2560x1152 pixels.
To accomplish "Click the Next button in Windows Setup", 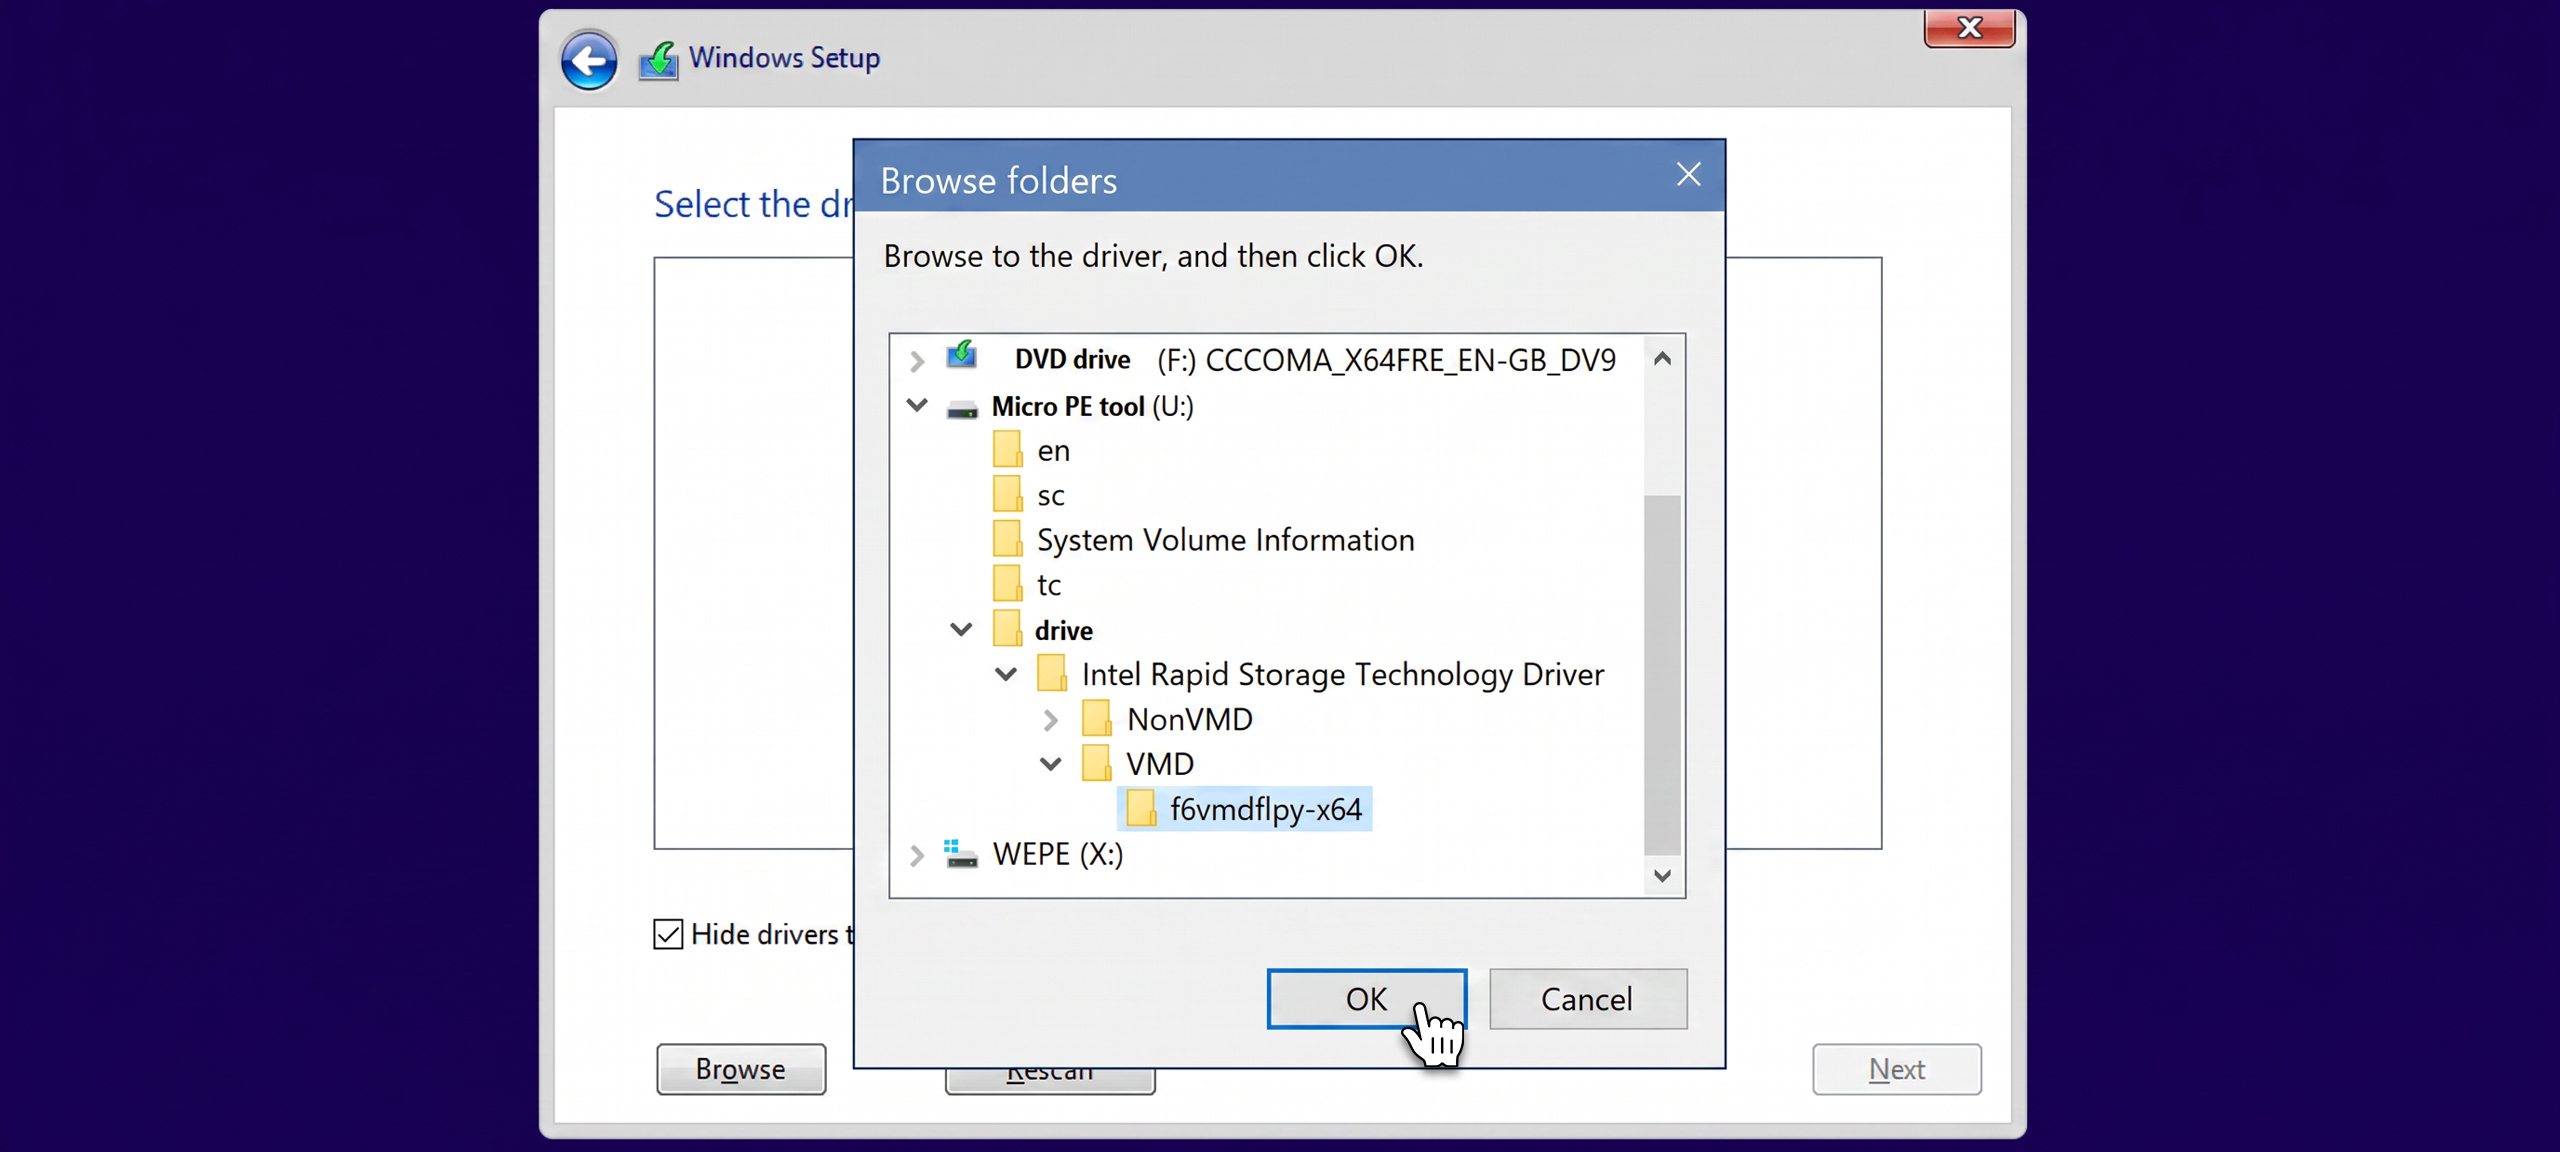I will pos(1897,1069).
